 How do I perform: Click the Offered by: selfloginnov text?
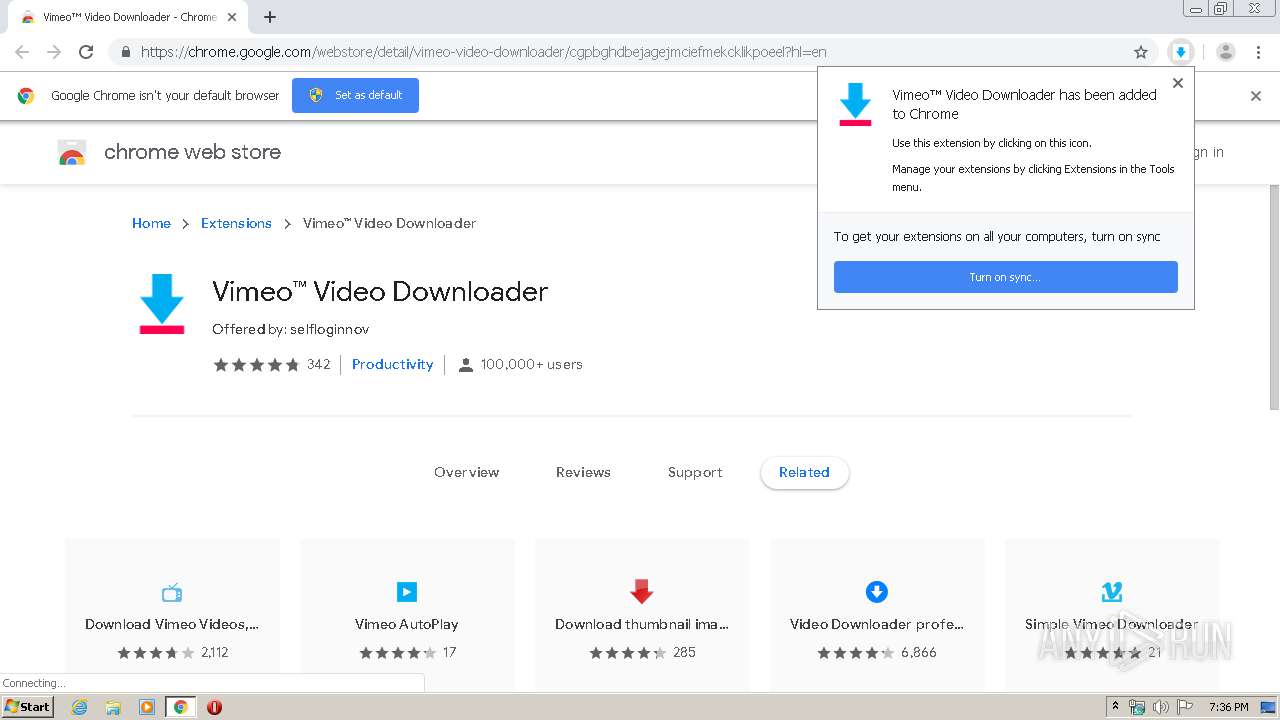[x=290, y=329]
